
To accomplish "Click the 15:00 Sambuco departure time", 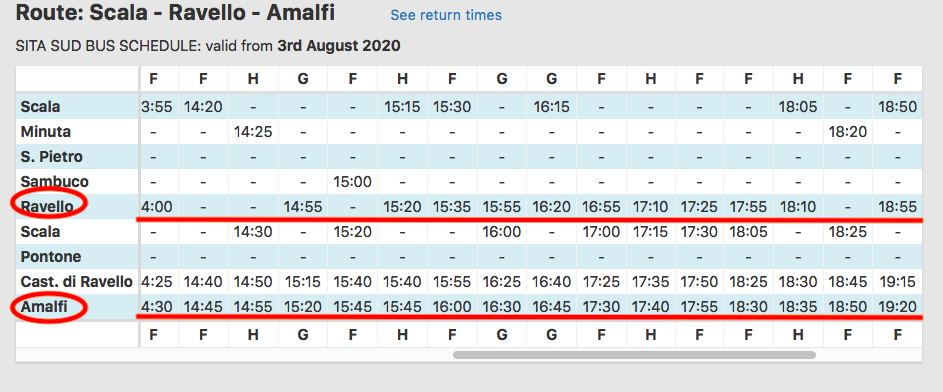I will [x=352, y=182].
